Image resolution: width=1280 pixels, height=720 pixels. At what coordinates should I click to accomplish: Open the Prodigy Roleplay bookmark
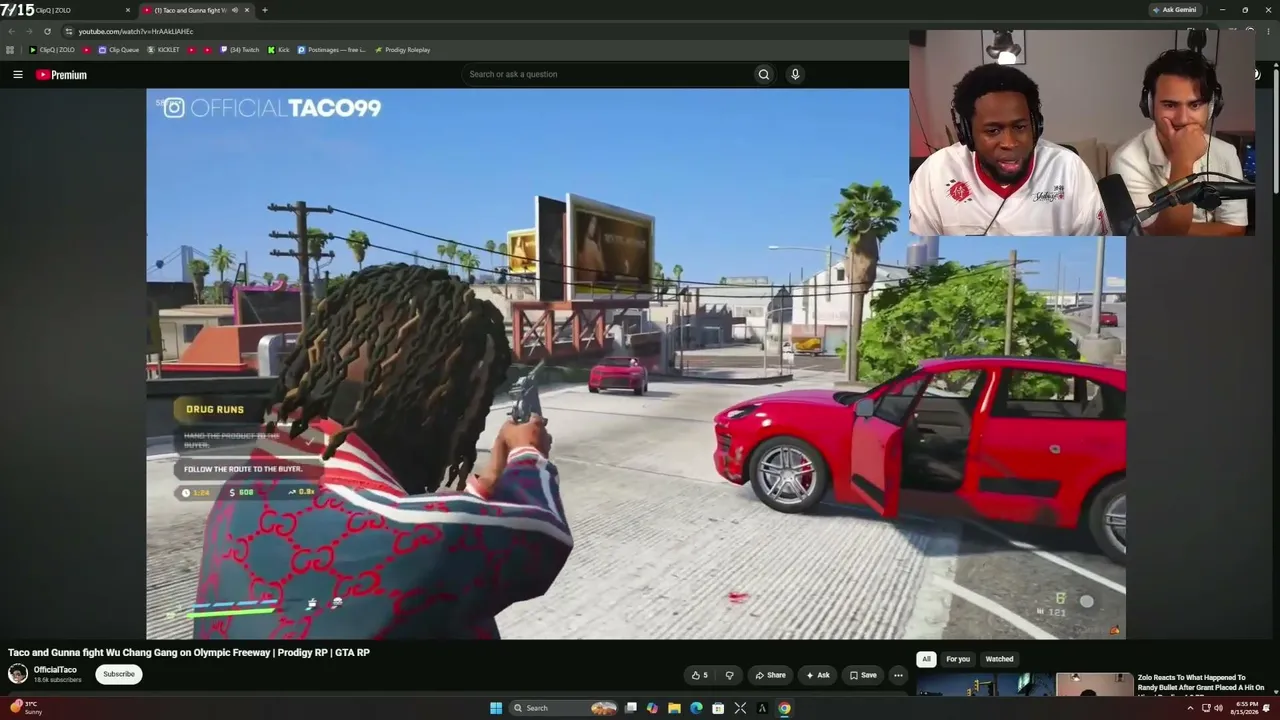click(402, 50)
